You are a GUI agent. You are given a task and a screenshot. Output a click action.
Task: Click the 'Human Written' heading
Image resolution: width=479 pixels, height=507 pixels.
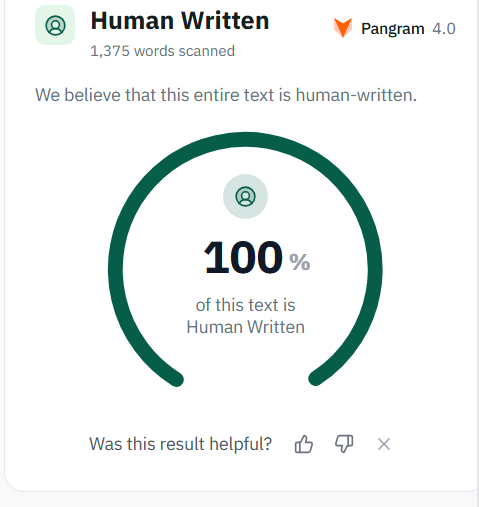[180, 21]
